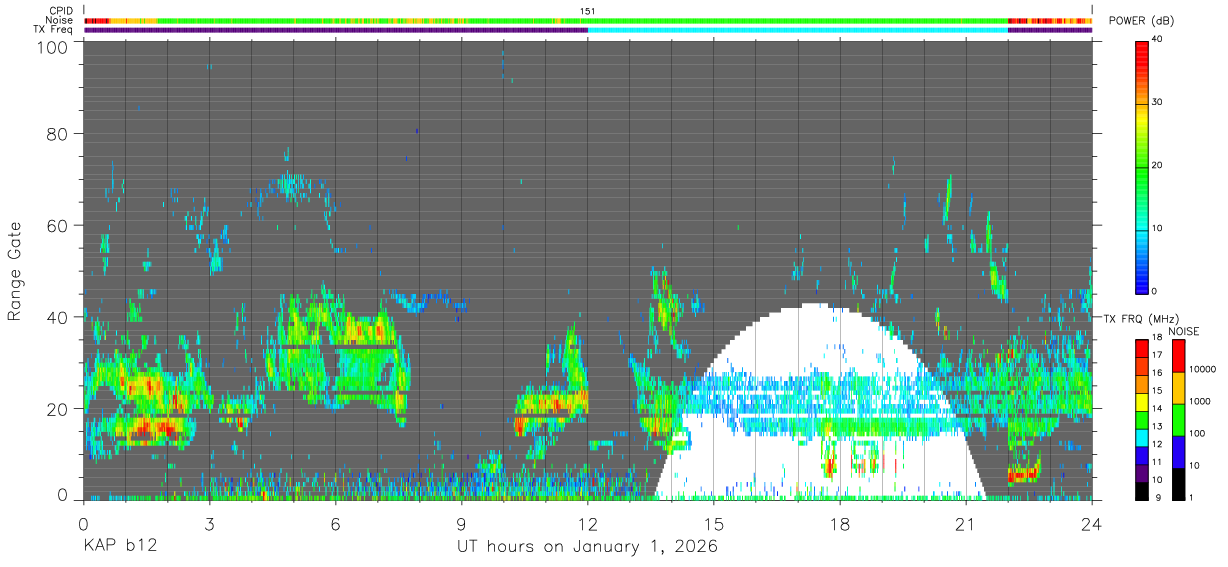Click the NOISE legend title

tap(1184, 331)
